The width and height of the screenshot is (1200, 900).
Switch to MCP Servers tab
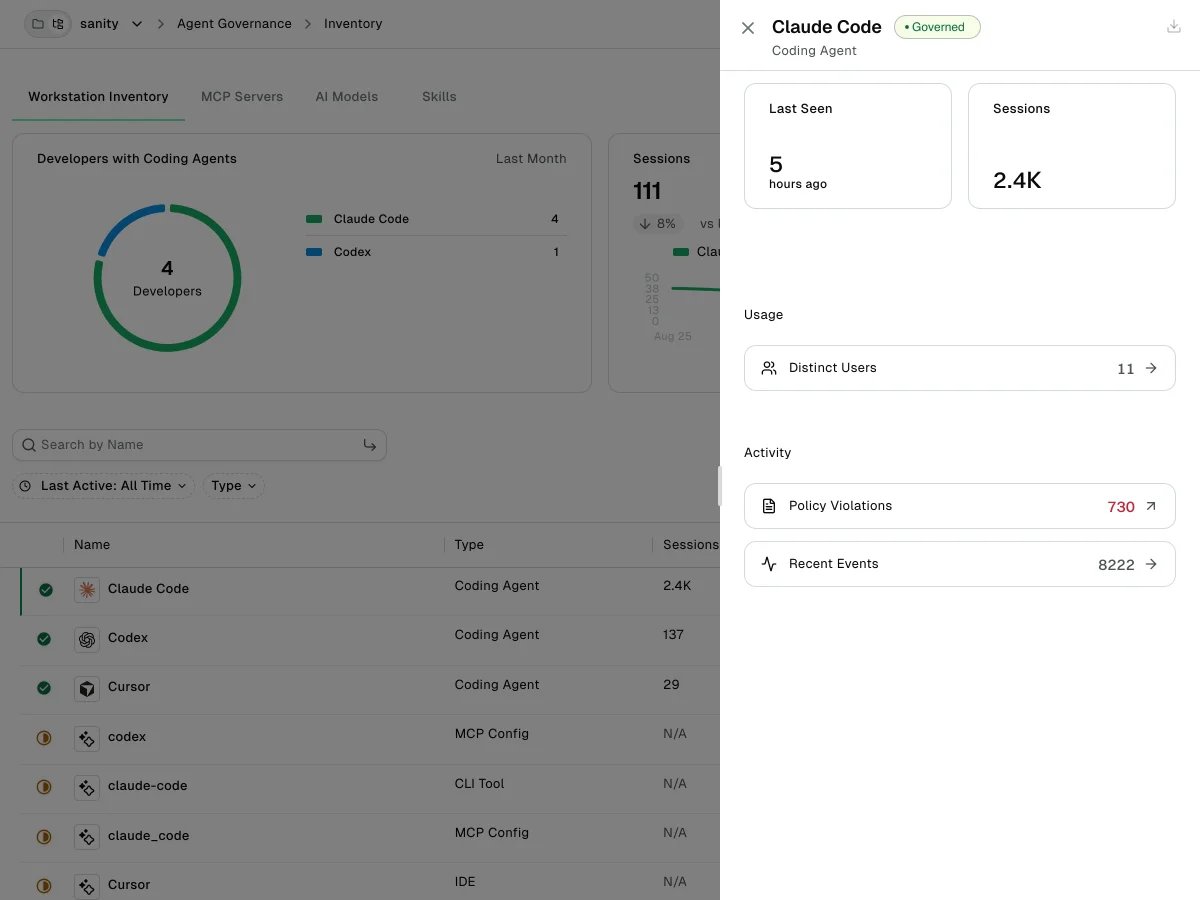(x=242, y=97)
